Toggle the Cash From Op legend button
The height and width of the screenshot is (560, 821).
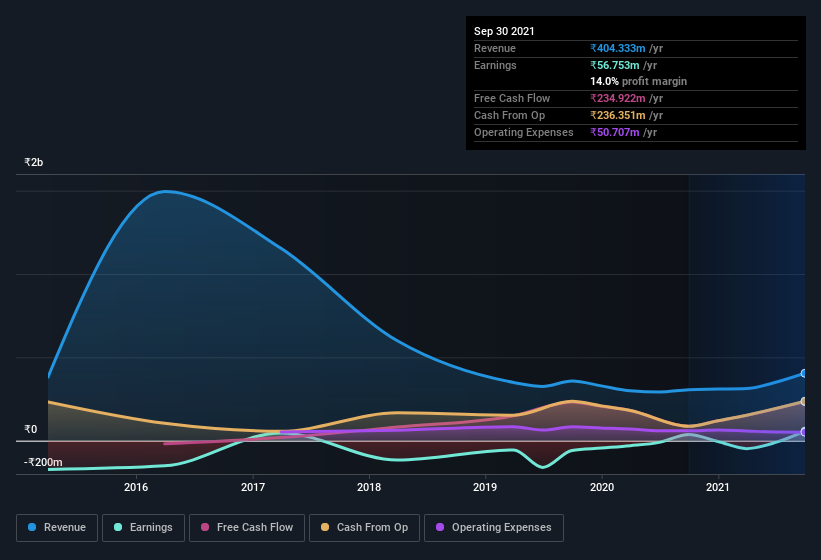[364, 528]
